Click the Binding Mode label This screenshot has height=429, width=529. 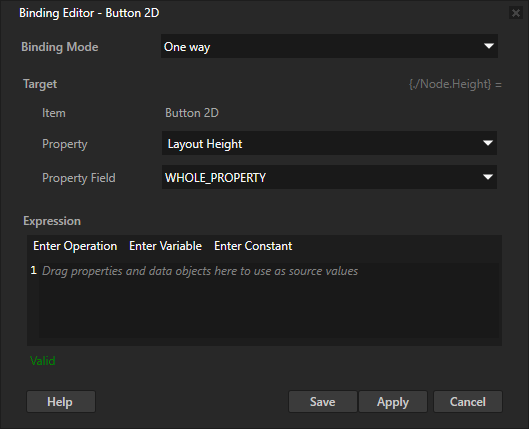[60, 47]
